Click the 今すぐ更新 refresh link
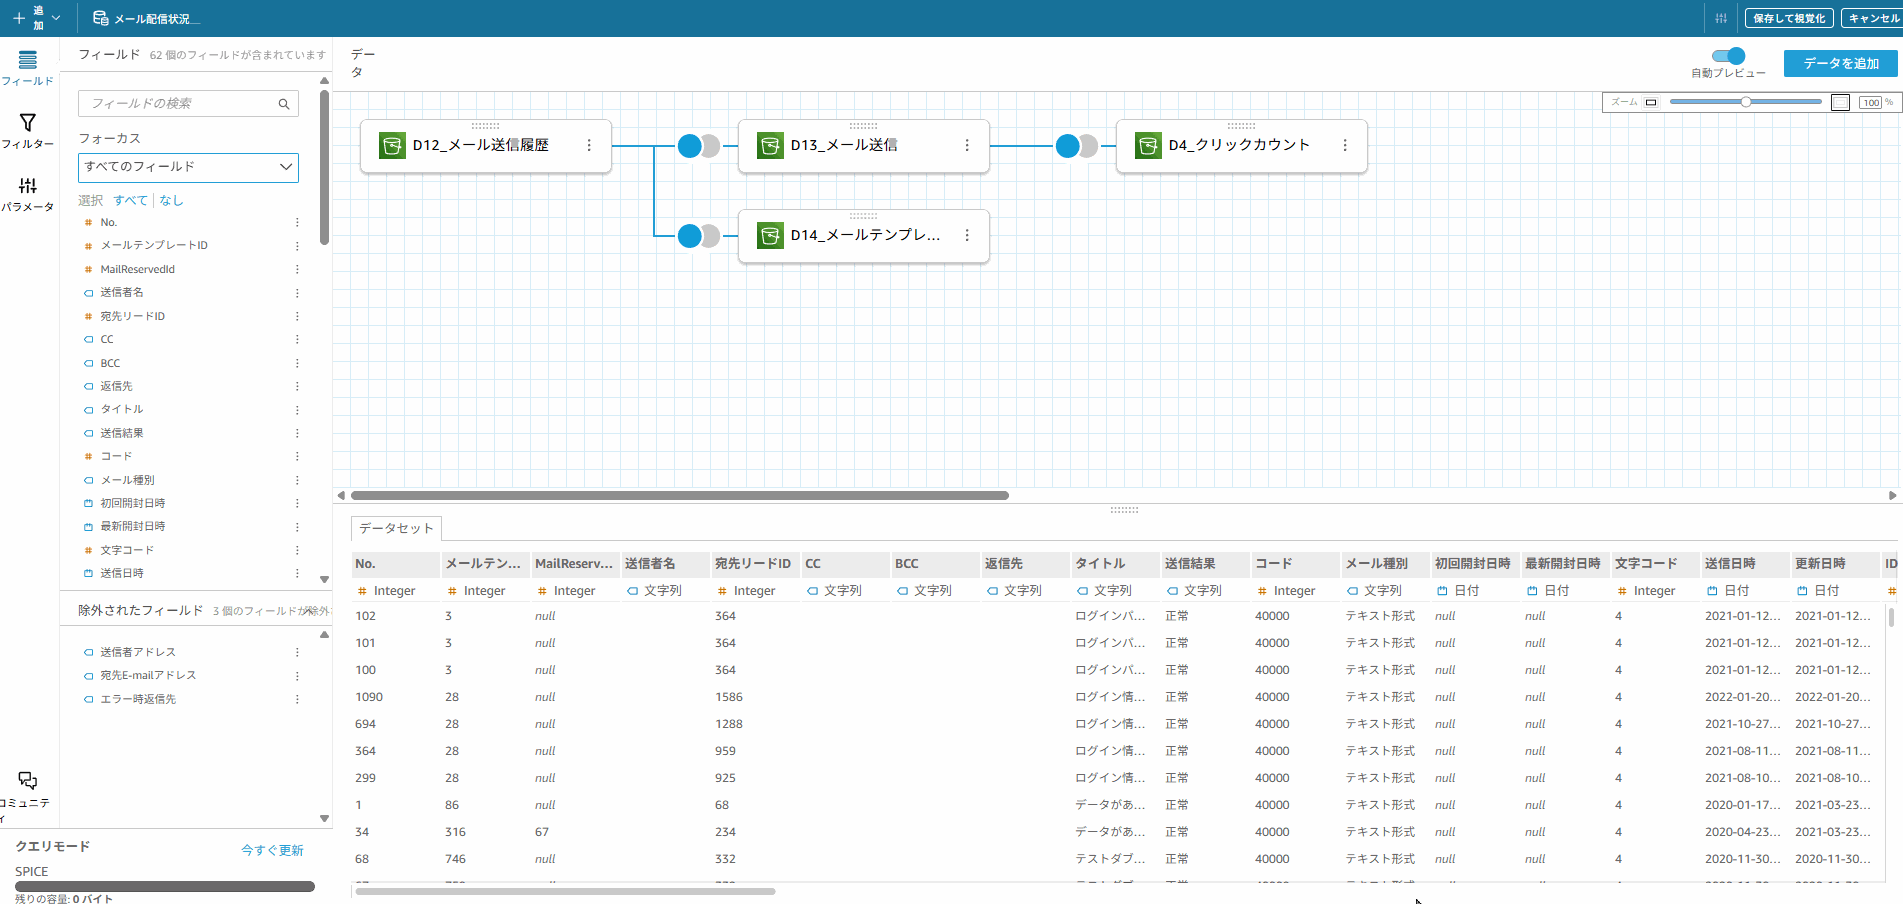This screenshot has width=1903, height=904. pyautogui.click(x=272, y=850)
